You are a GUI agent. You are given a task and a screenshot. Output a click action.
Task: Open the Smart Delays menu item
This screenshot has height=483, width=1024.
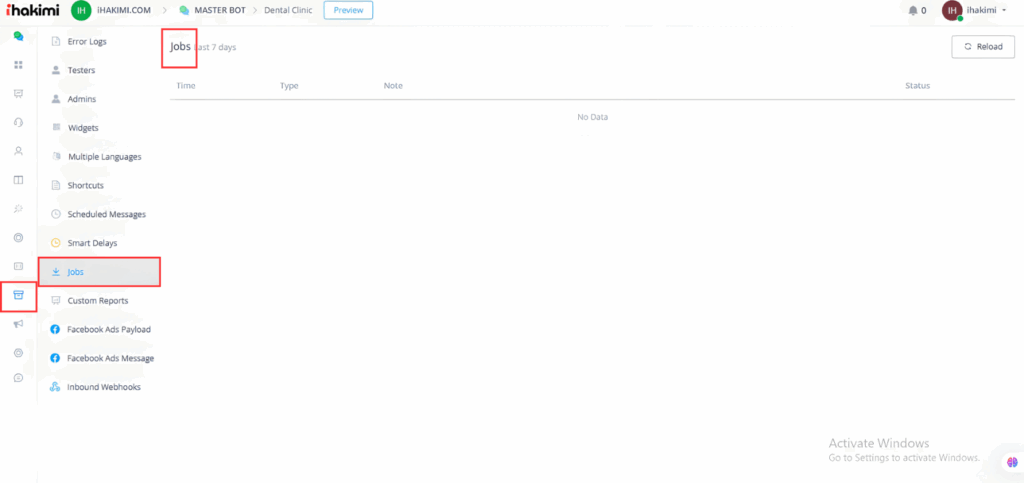pyautogui.click(x=92, y=243)
